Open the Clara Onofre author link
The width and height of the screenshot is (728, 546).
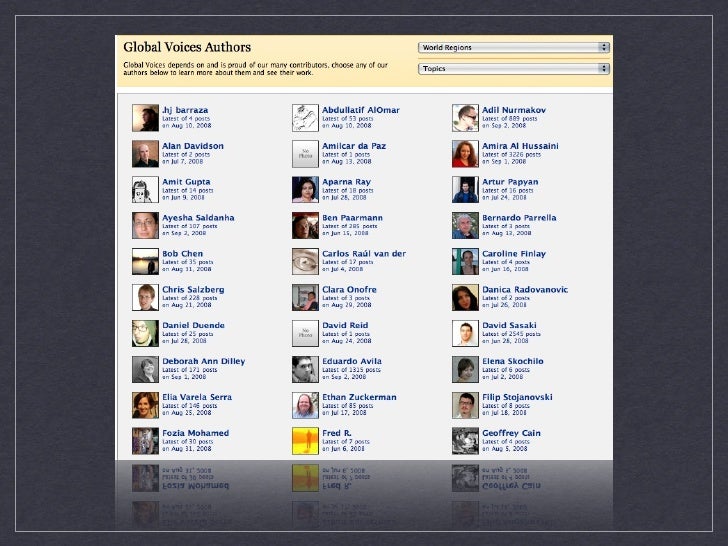349,289
